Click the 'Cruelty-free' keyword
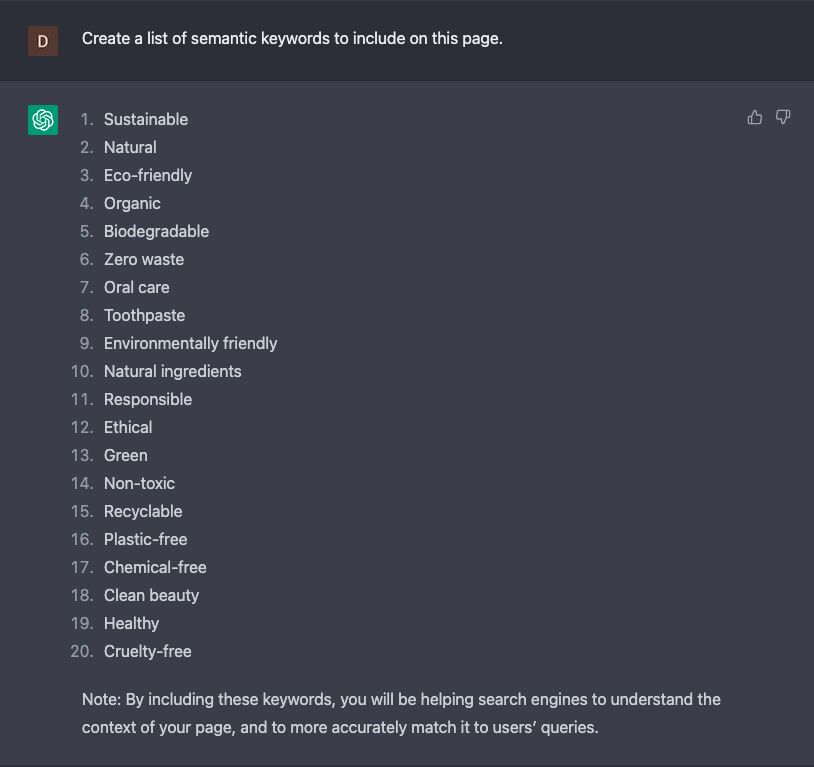 (147, 652)
